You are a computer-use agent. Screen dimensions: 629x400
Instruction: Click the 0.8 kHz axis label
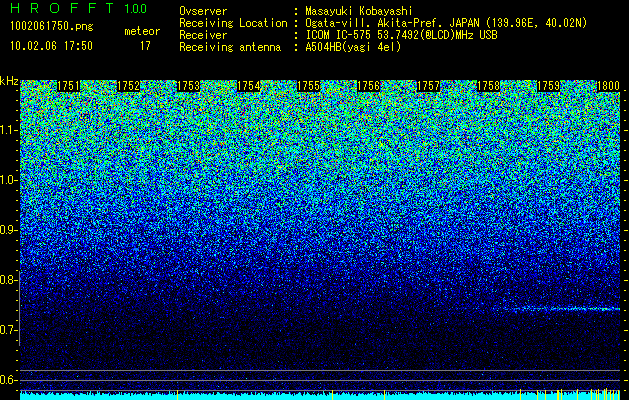click(8, 280)
